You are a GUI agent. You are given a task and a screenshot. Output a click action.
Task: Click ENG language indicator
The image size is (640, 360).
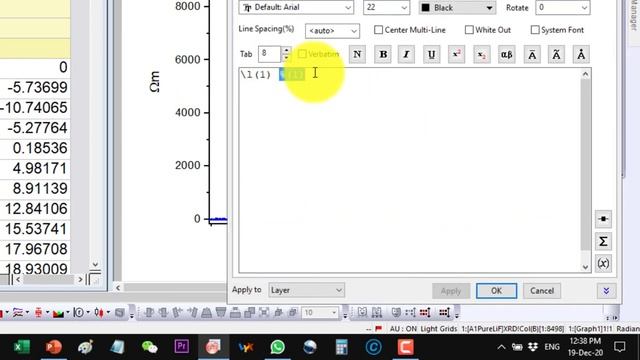click(x=552, y=347)
